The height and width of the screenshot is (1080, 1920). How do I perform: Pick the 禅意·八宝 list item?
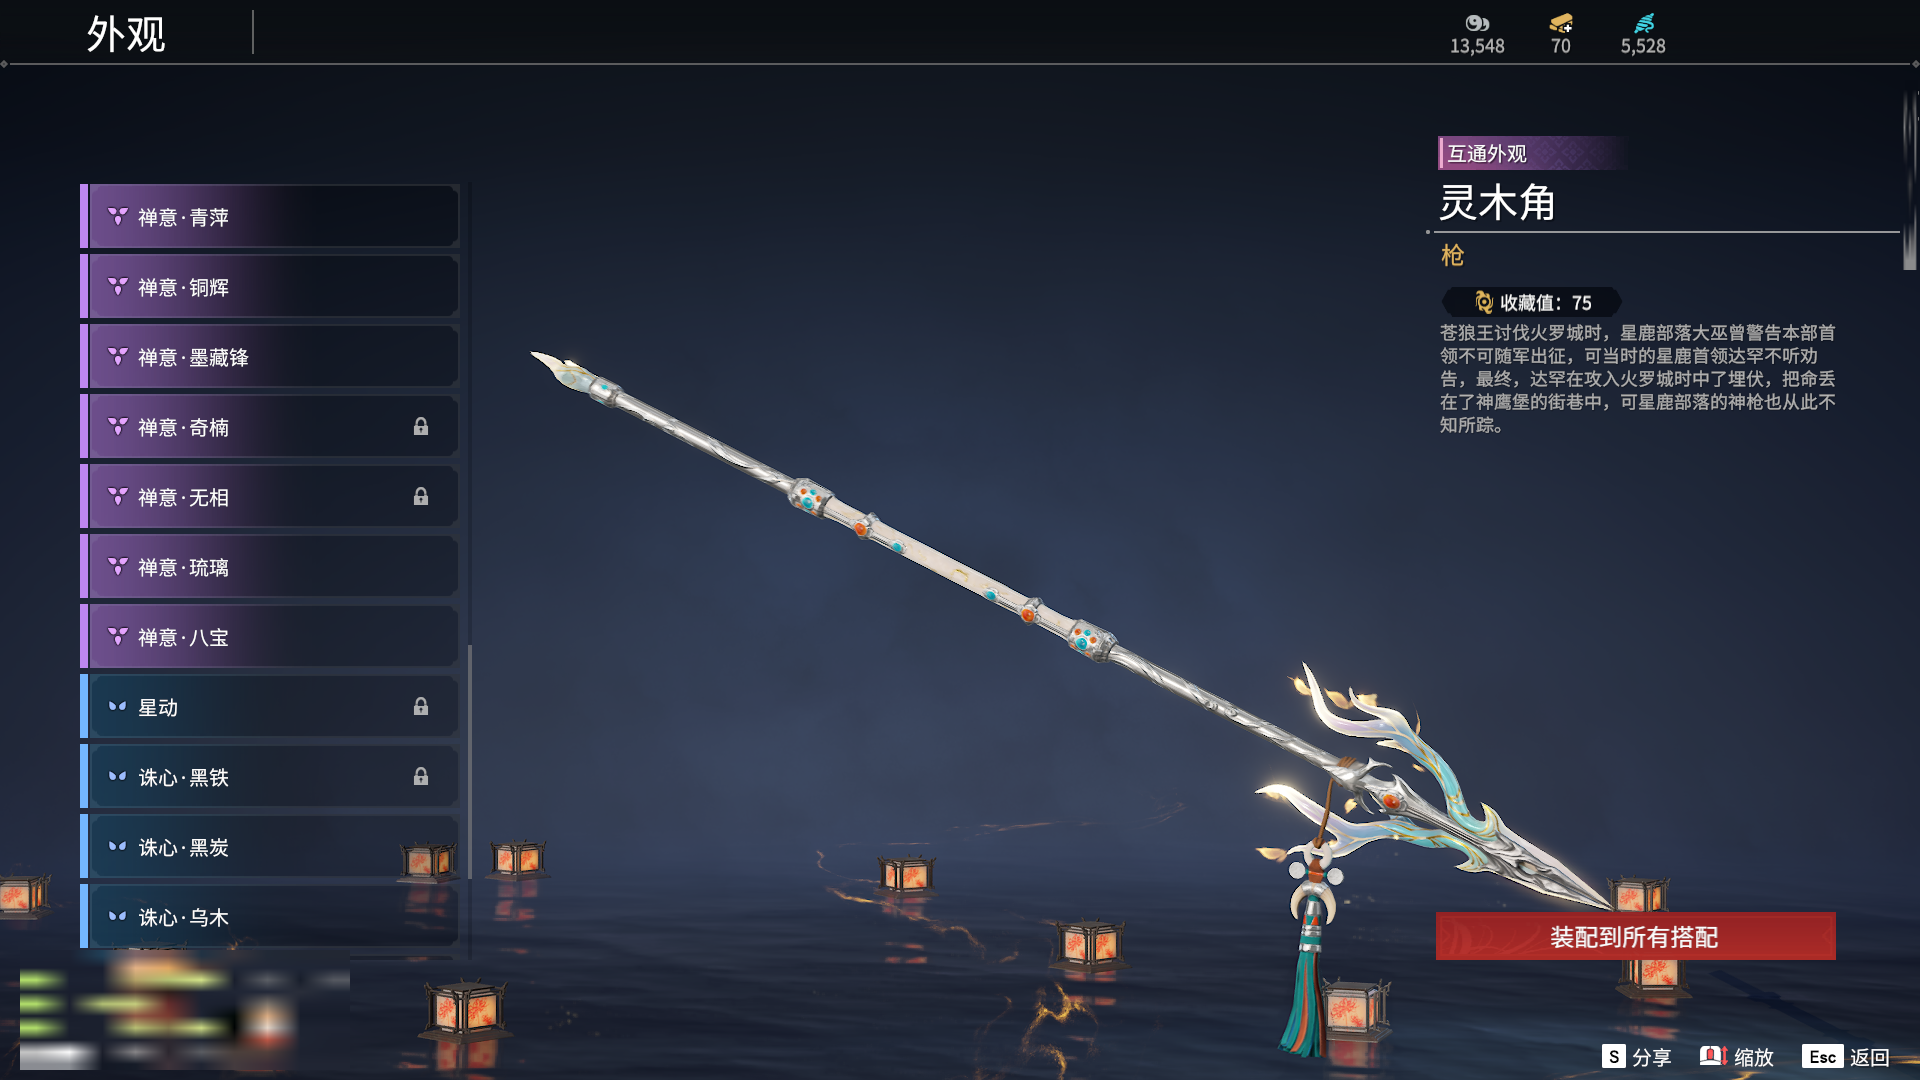[x=270, y=637]
